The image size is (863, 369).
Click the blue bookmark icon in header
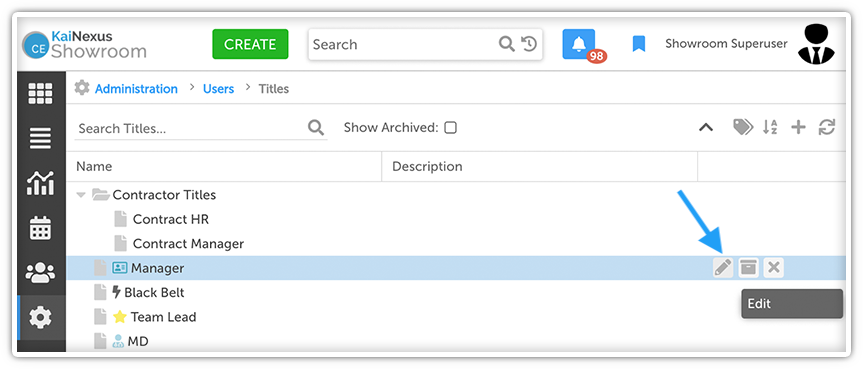coord(638,44)
